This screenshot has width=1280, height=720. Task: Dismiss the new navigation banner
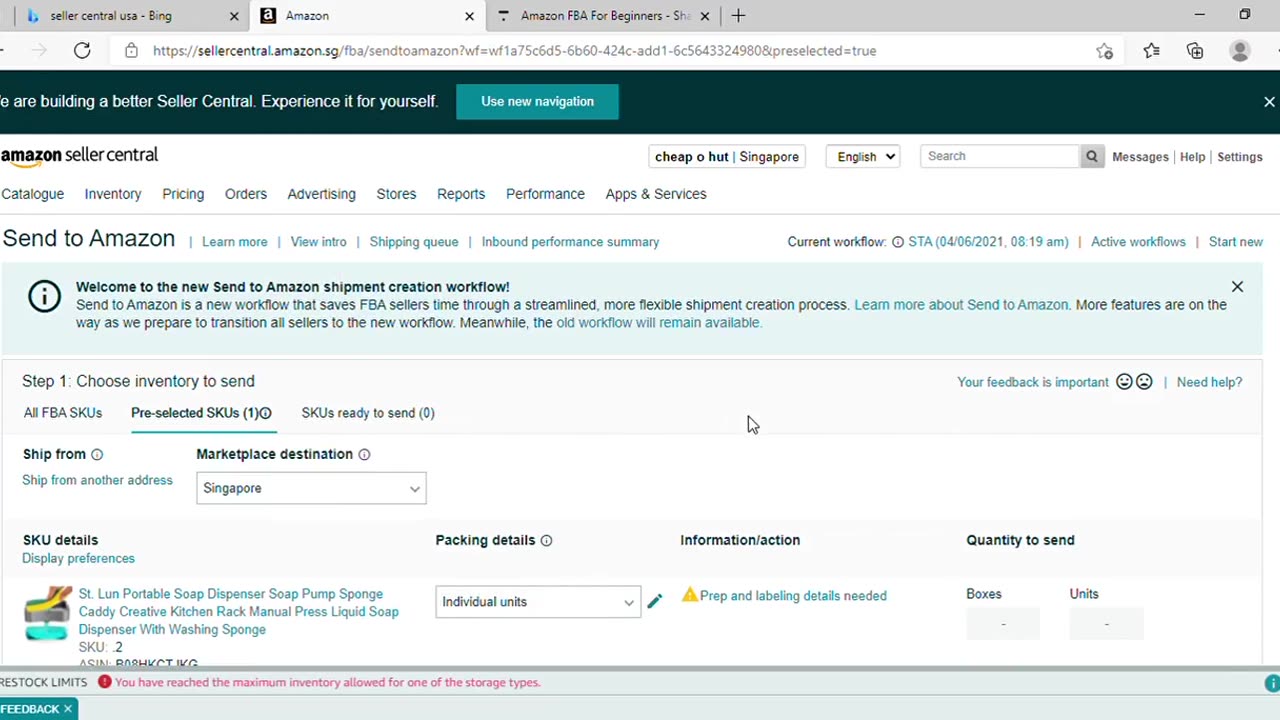(1269, 101)
